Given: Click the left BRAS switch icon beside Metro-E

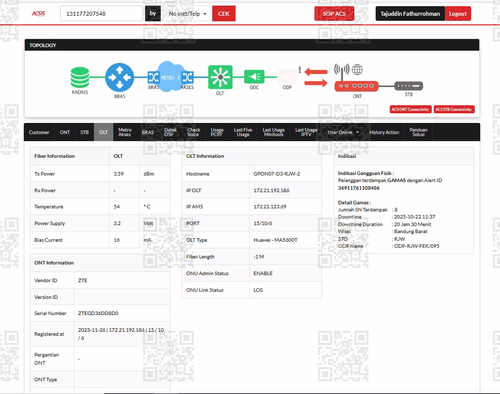Looking at the screenshot, I should 153,77.
